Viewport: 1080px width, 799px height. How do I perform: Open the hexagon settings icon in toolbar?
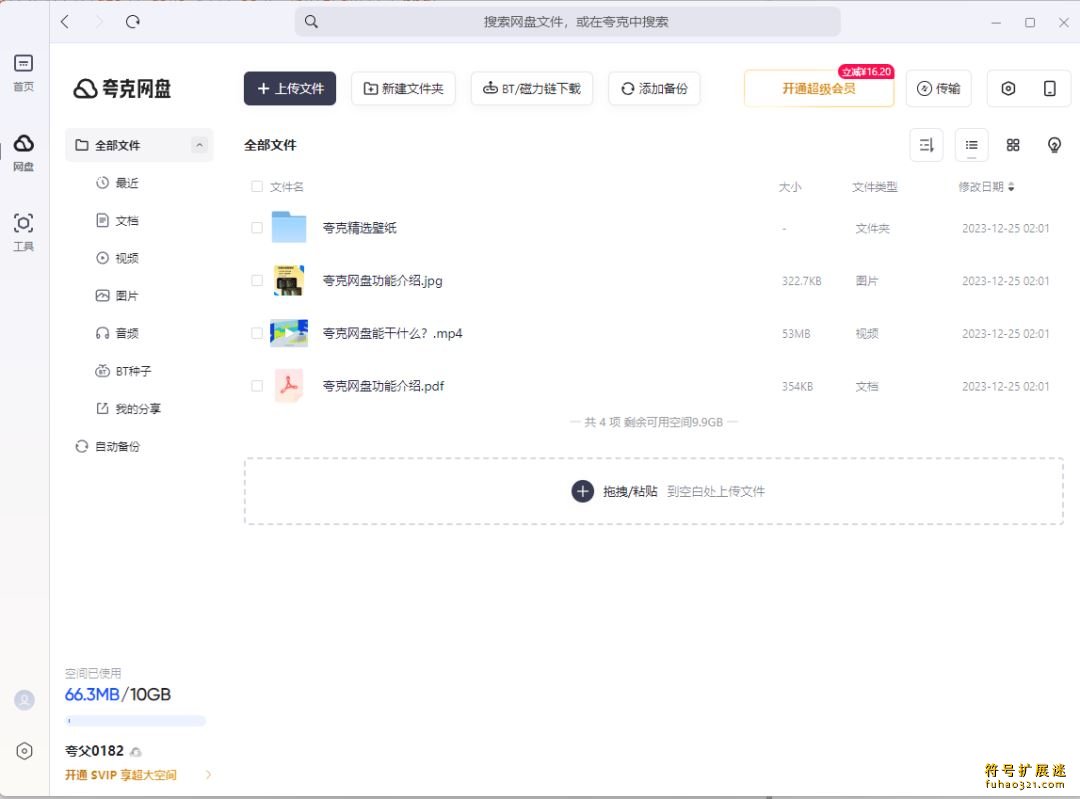tap(1008, 88)
